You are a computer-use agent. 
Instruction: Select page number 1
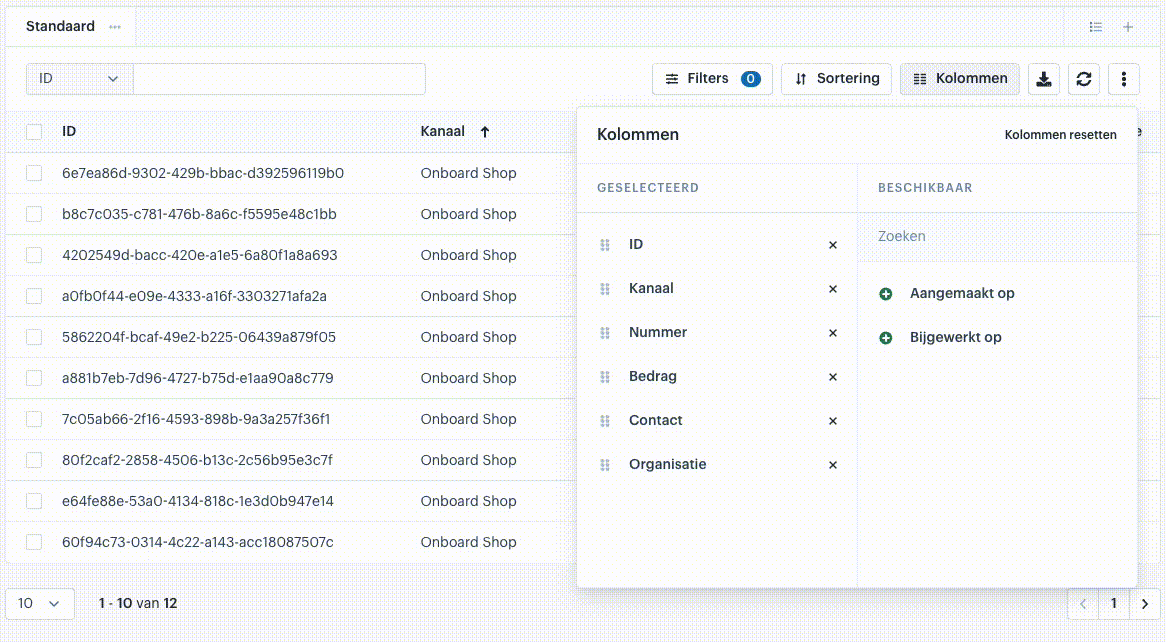1114,603
